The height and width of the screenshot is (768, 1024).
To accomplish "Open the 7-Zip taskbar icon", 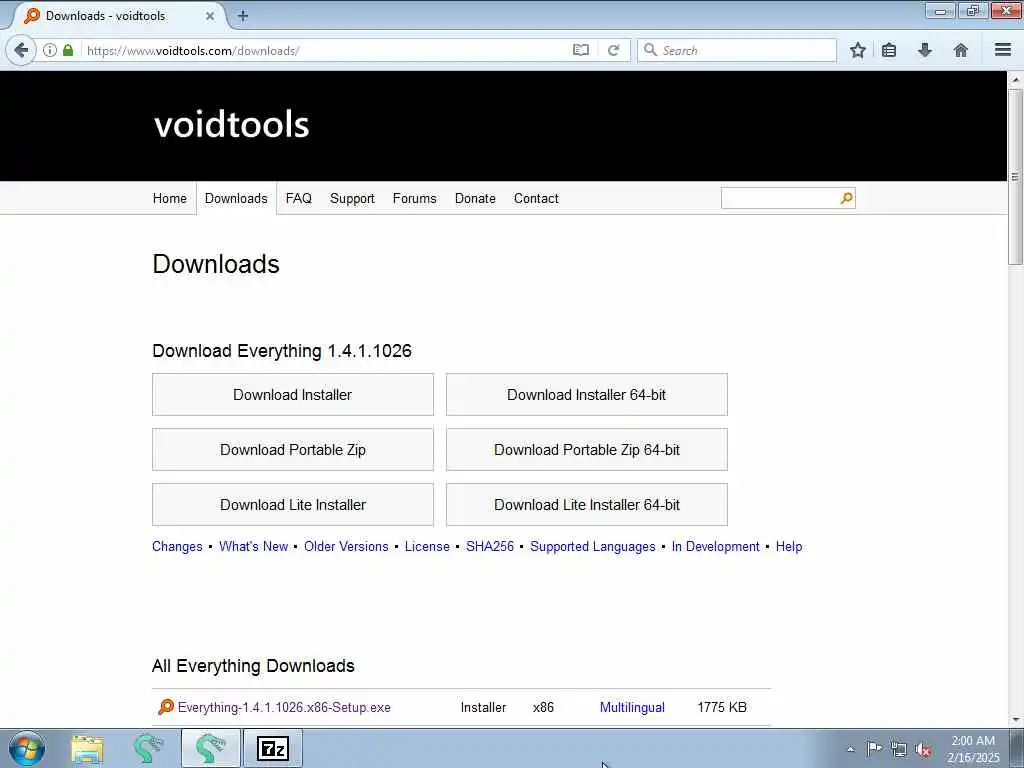I will [x=272, y=748].
